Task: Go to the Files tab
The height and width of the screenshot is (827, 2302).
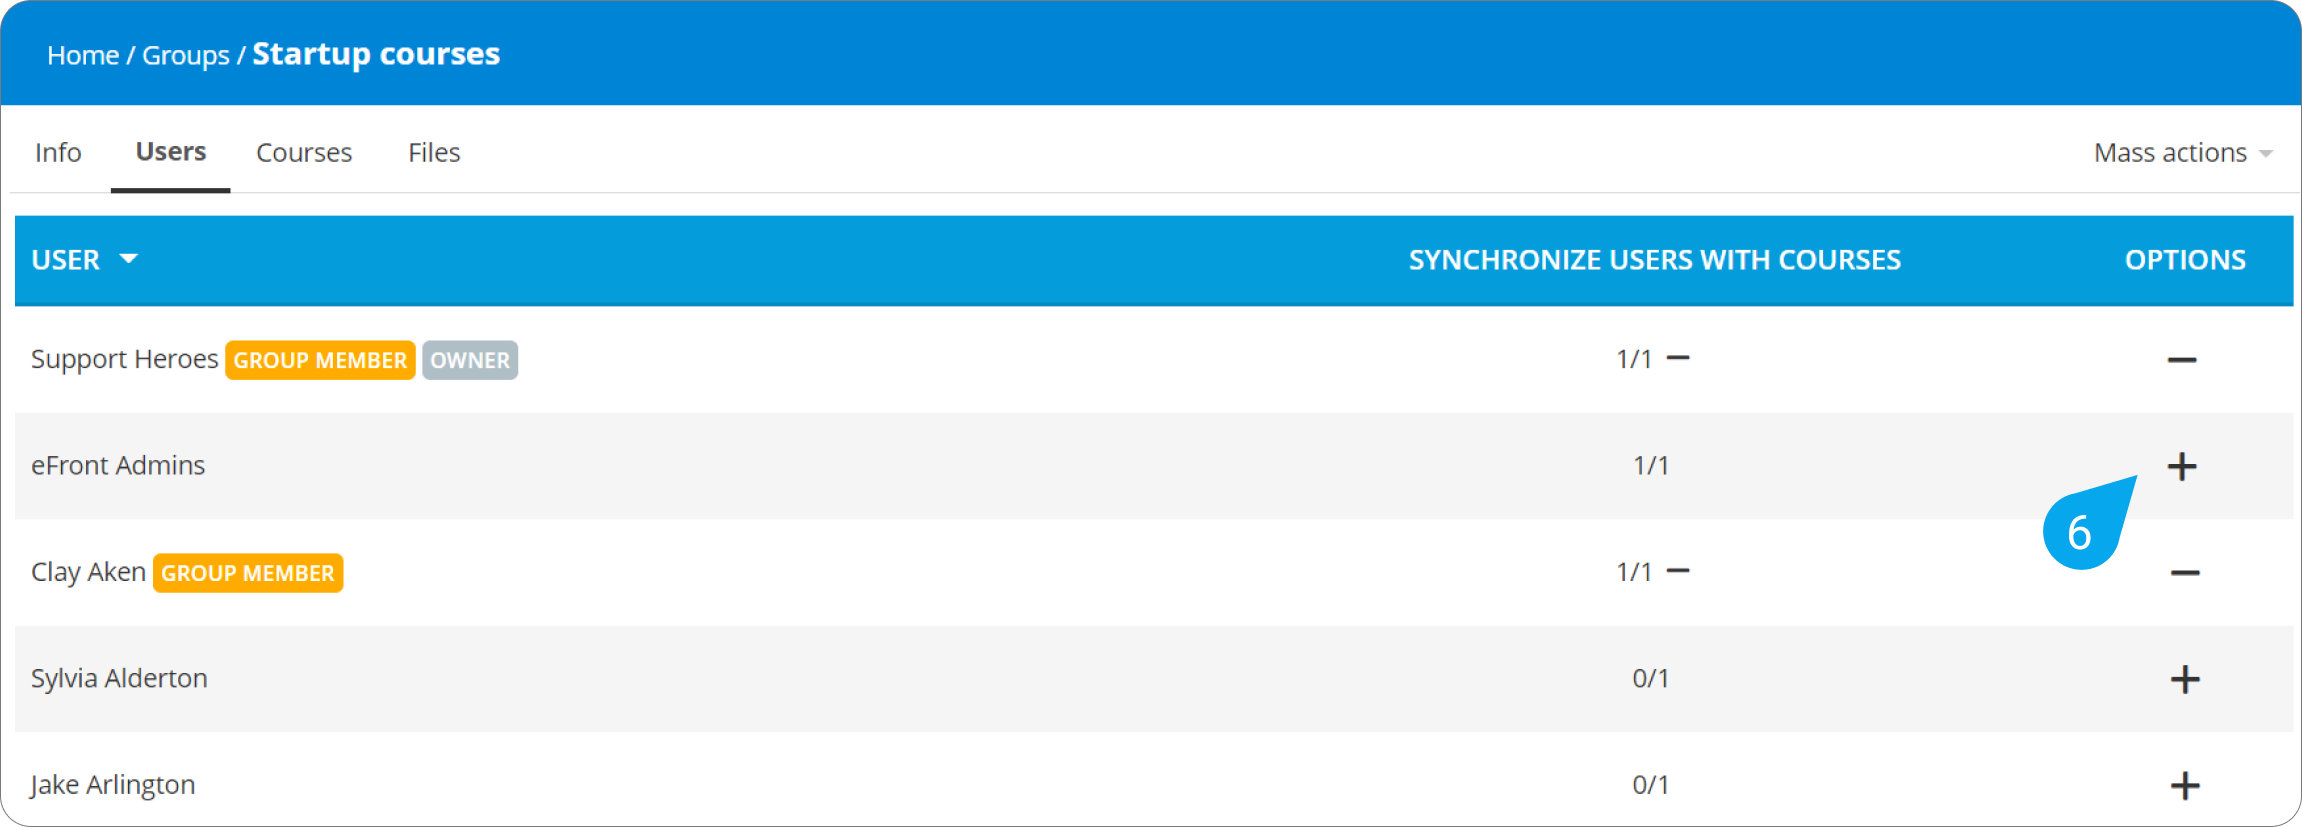Action: (434, 153)
